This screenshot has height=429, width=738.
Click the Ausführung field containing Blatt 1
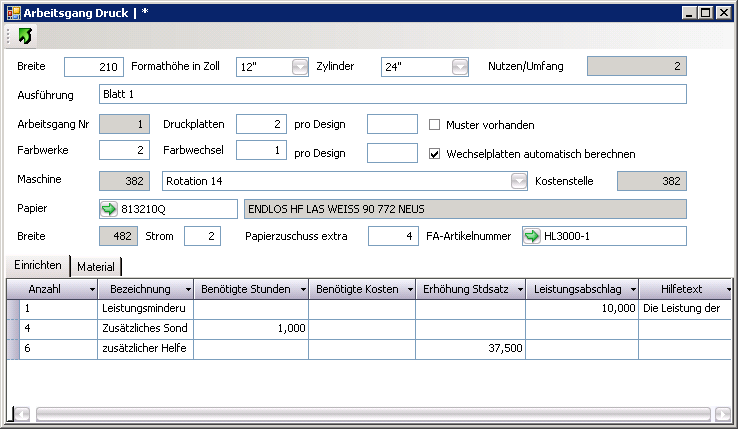tap(392, 94)
